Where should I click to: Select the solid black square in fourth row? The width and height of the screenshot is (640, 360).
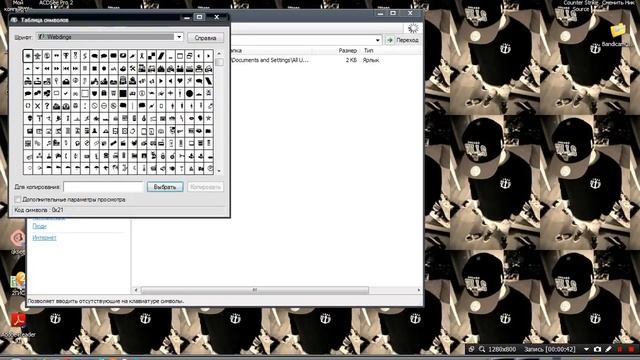(123, 93)
